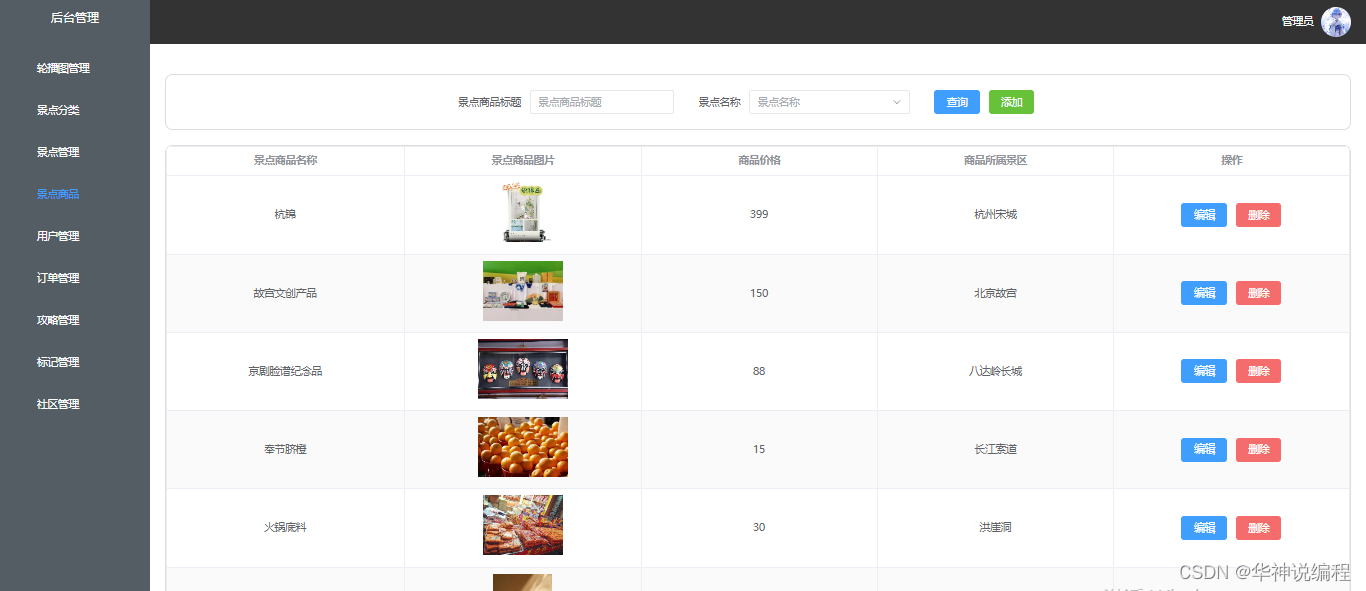The height and width of the screenshot is (591, 1366).
Task: Click the 京剧脸谱纪念品 name cell
Action: tap(285, 371)
